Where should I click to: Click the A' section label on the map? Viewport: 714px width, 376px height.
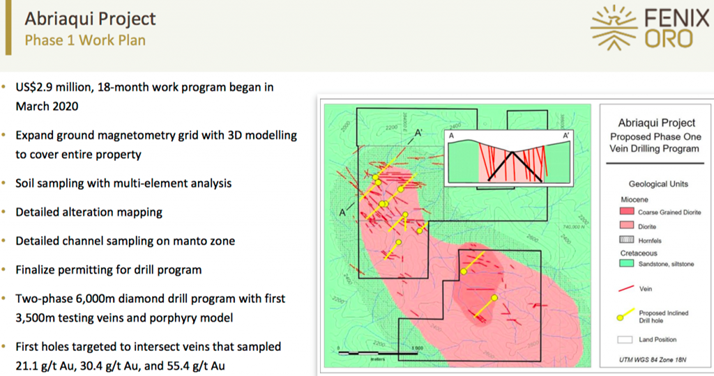418,133
